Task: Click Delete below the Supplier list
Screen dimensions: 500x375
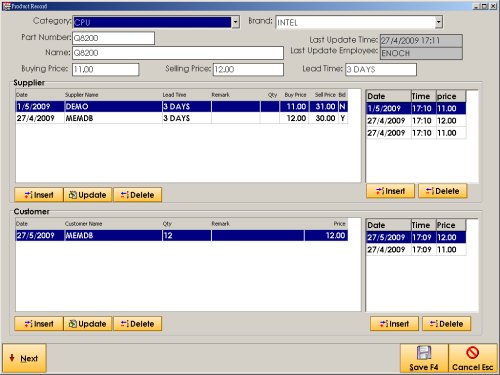Action: 138,195
